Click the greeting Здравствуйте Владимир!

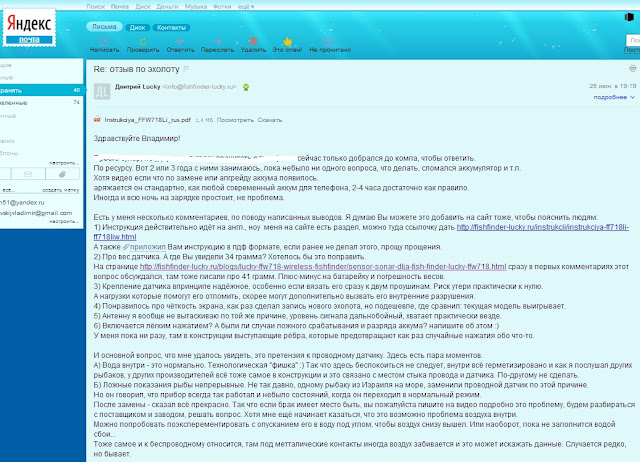click(137, 138)
